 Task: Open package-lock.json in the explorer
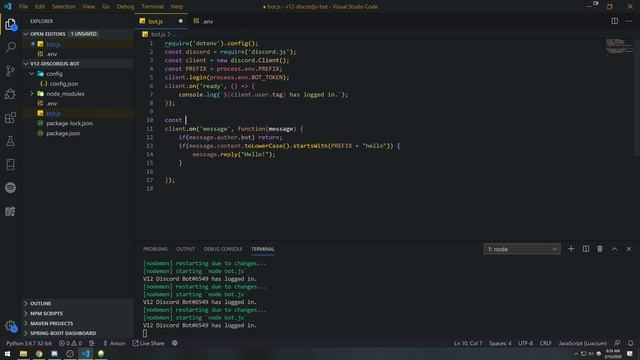69,123
